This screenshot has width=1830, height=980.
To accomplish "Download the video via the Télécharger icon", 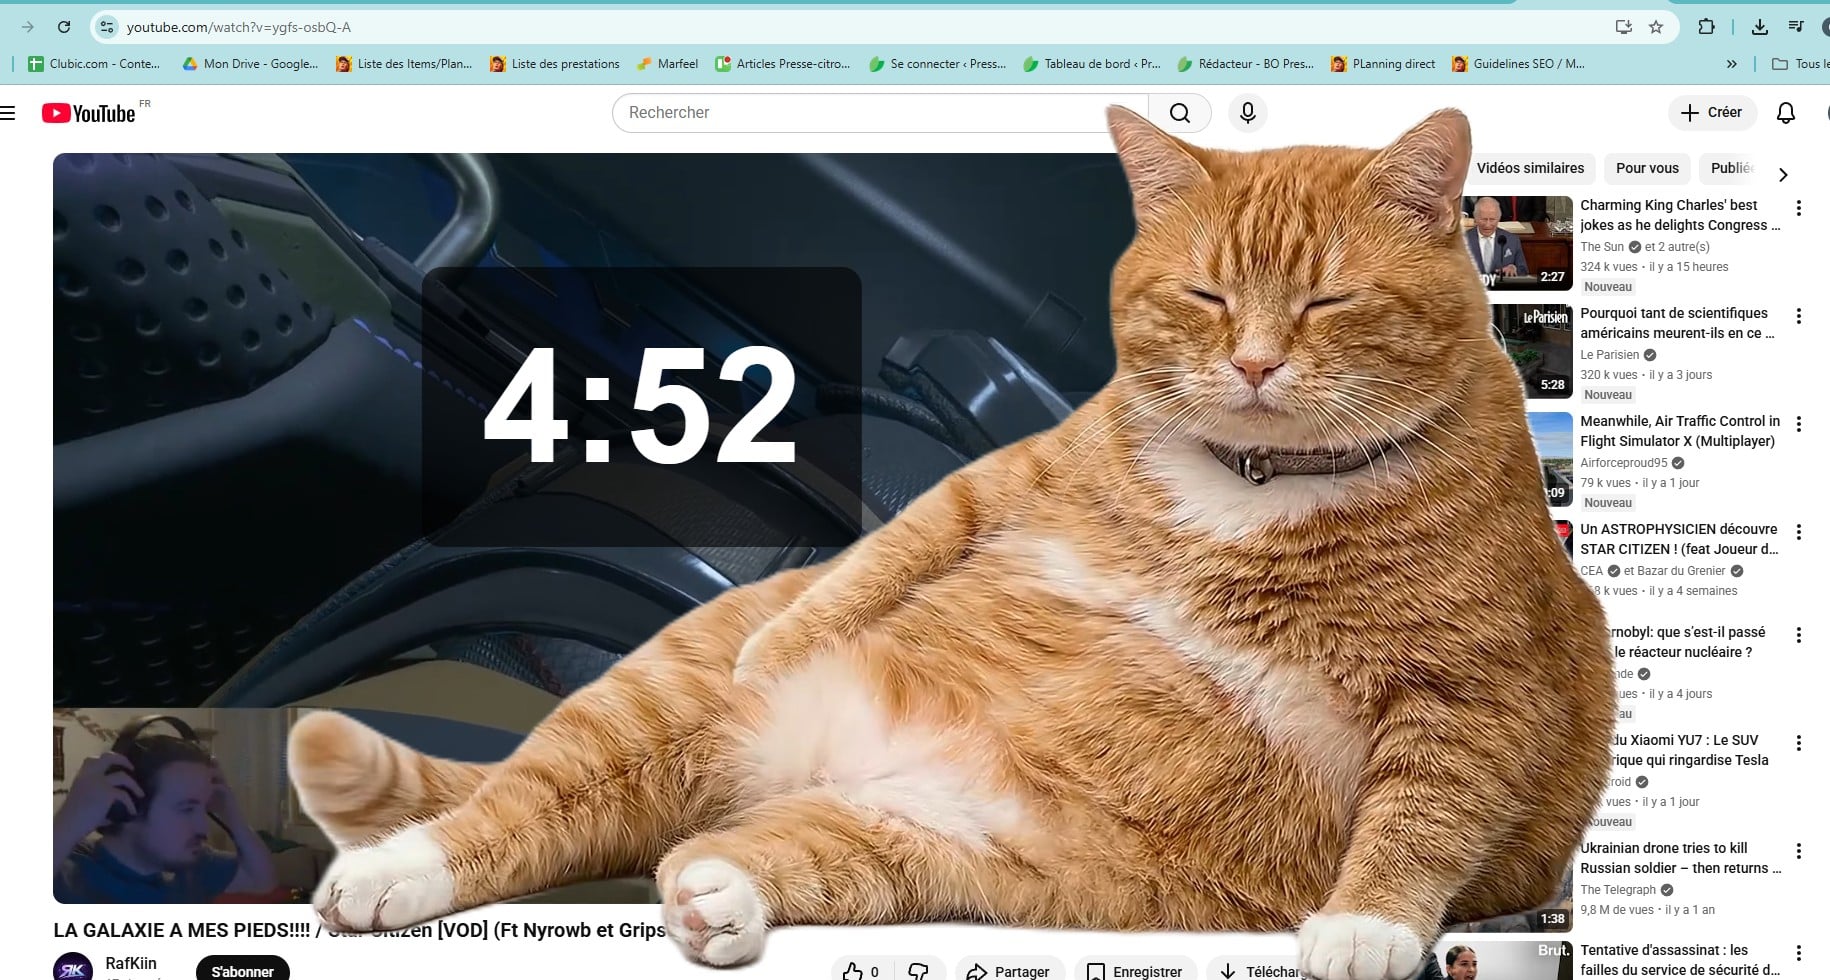I will click(x=1227, y=969).
